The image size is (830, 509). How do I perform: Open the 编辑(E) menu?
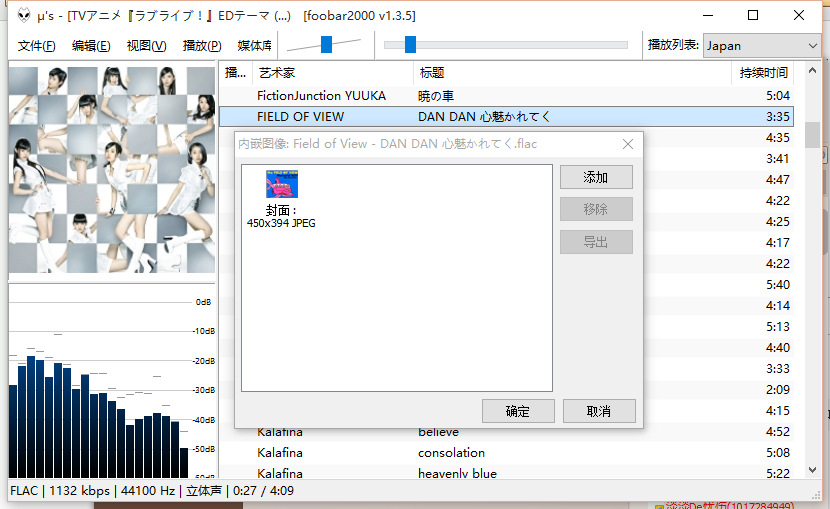[91, 46]
